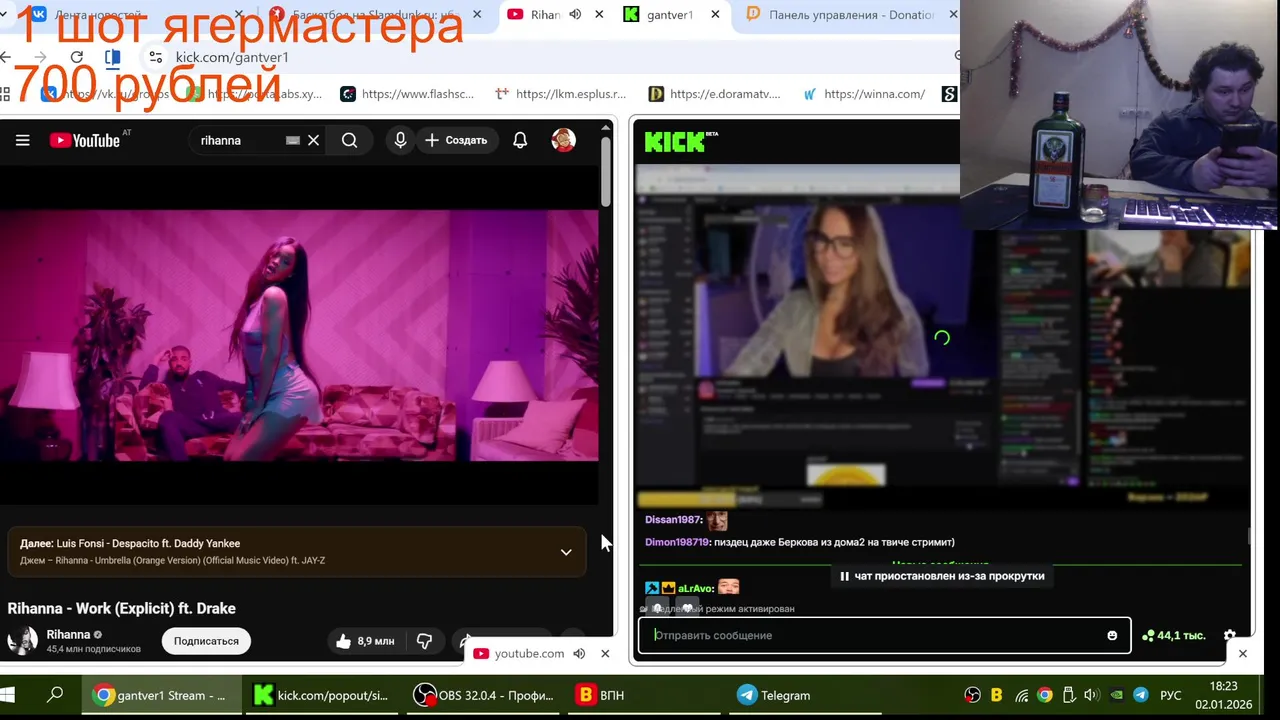Click the YouTube logo
1280x720 pixels.
(x=85, y=141)
